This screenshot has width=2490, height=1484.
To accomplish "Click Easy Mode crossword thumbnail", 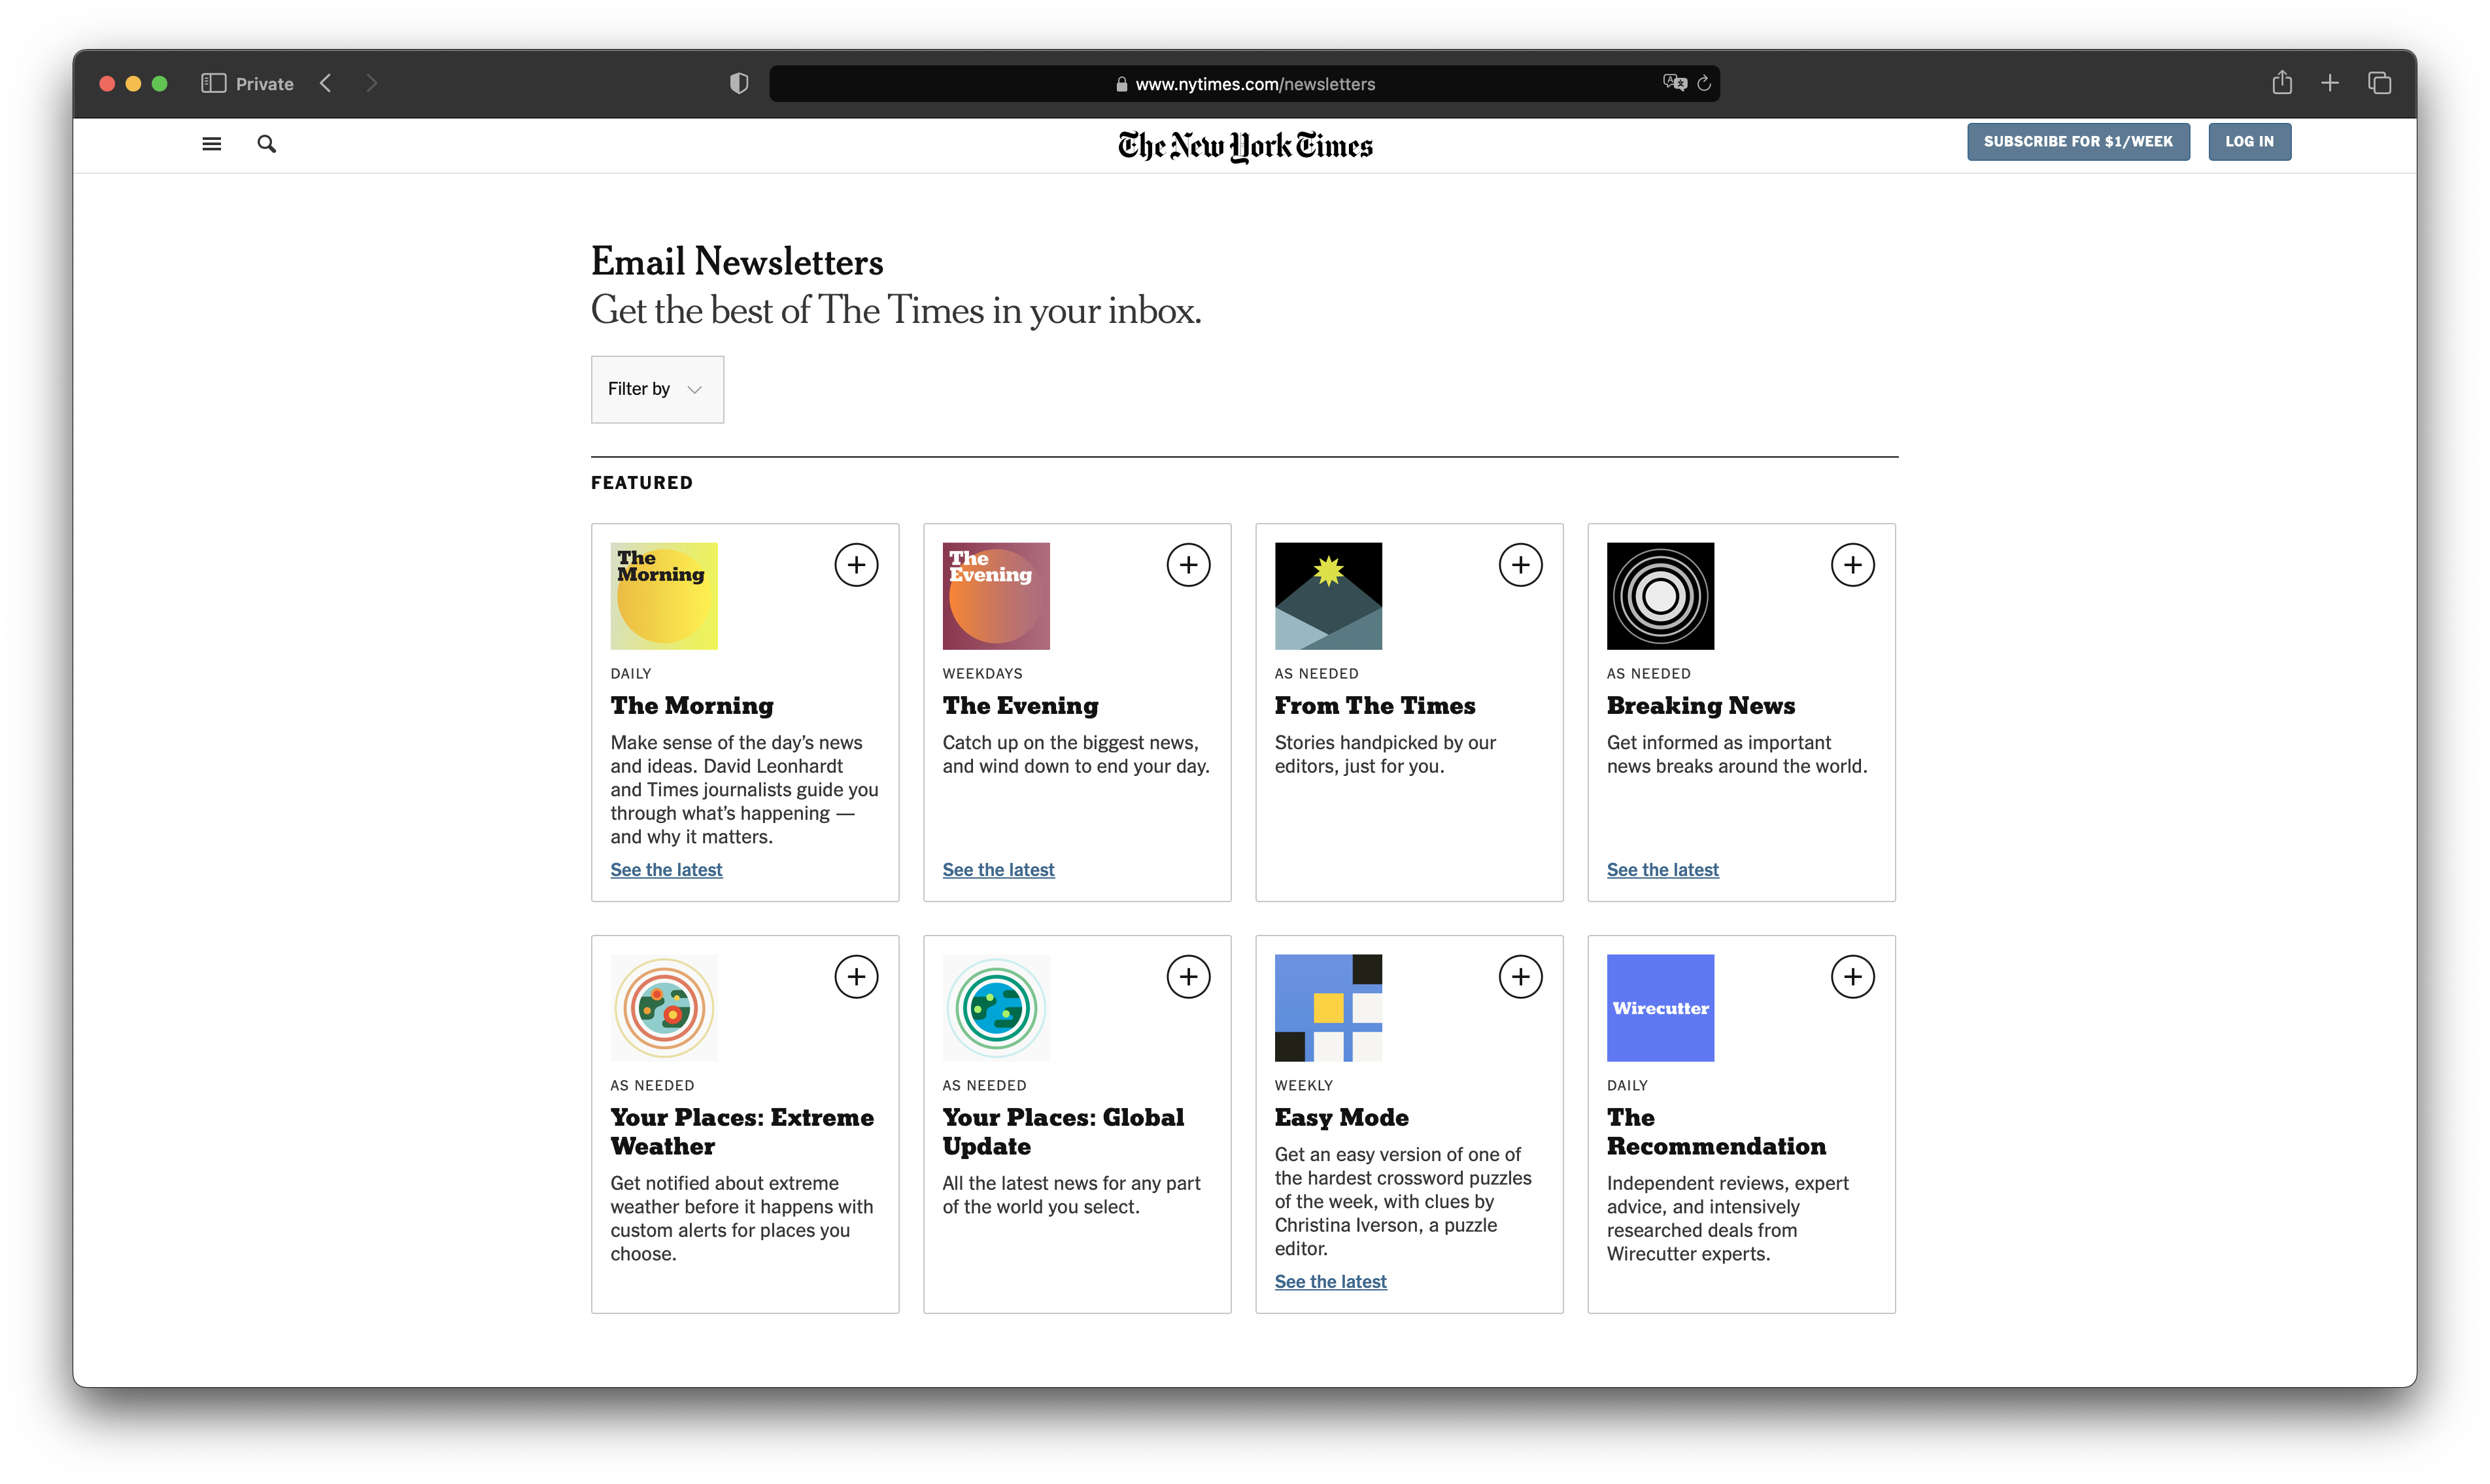I will click(1328, 1008).
